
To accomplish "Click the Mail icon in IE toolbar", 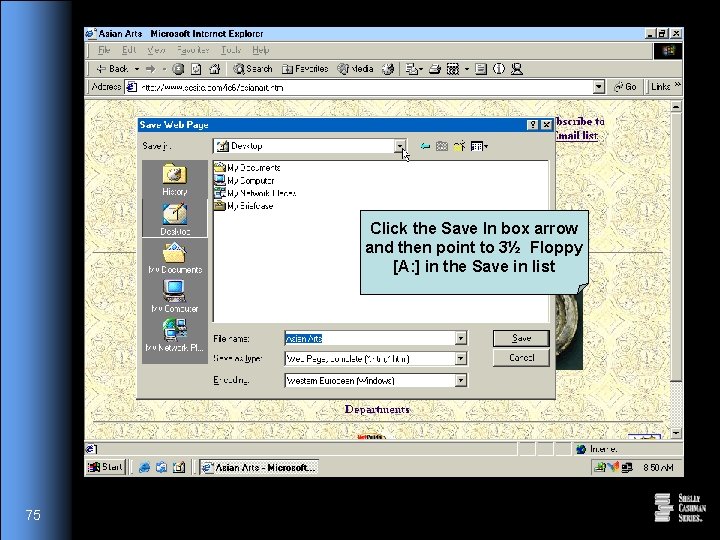I will click(x=412, y=69).
